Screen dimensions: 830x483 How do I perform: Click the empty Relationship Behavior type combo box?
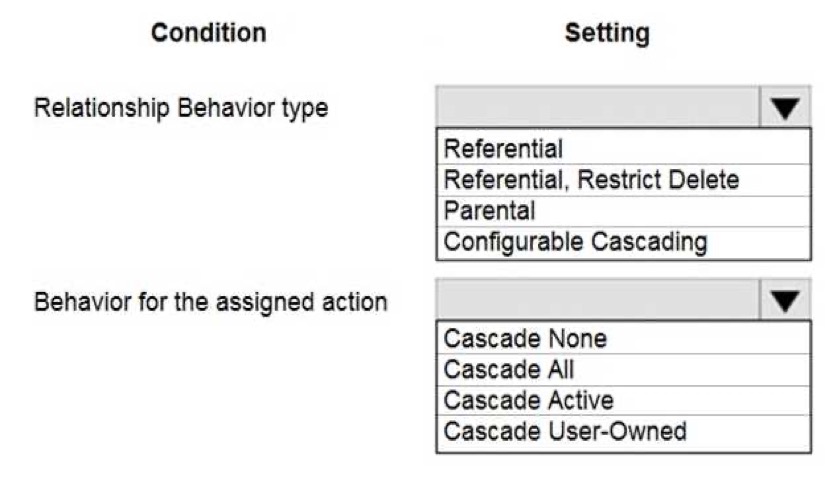pos(598,107)
